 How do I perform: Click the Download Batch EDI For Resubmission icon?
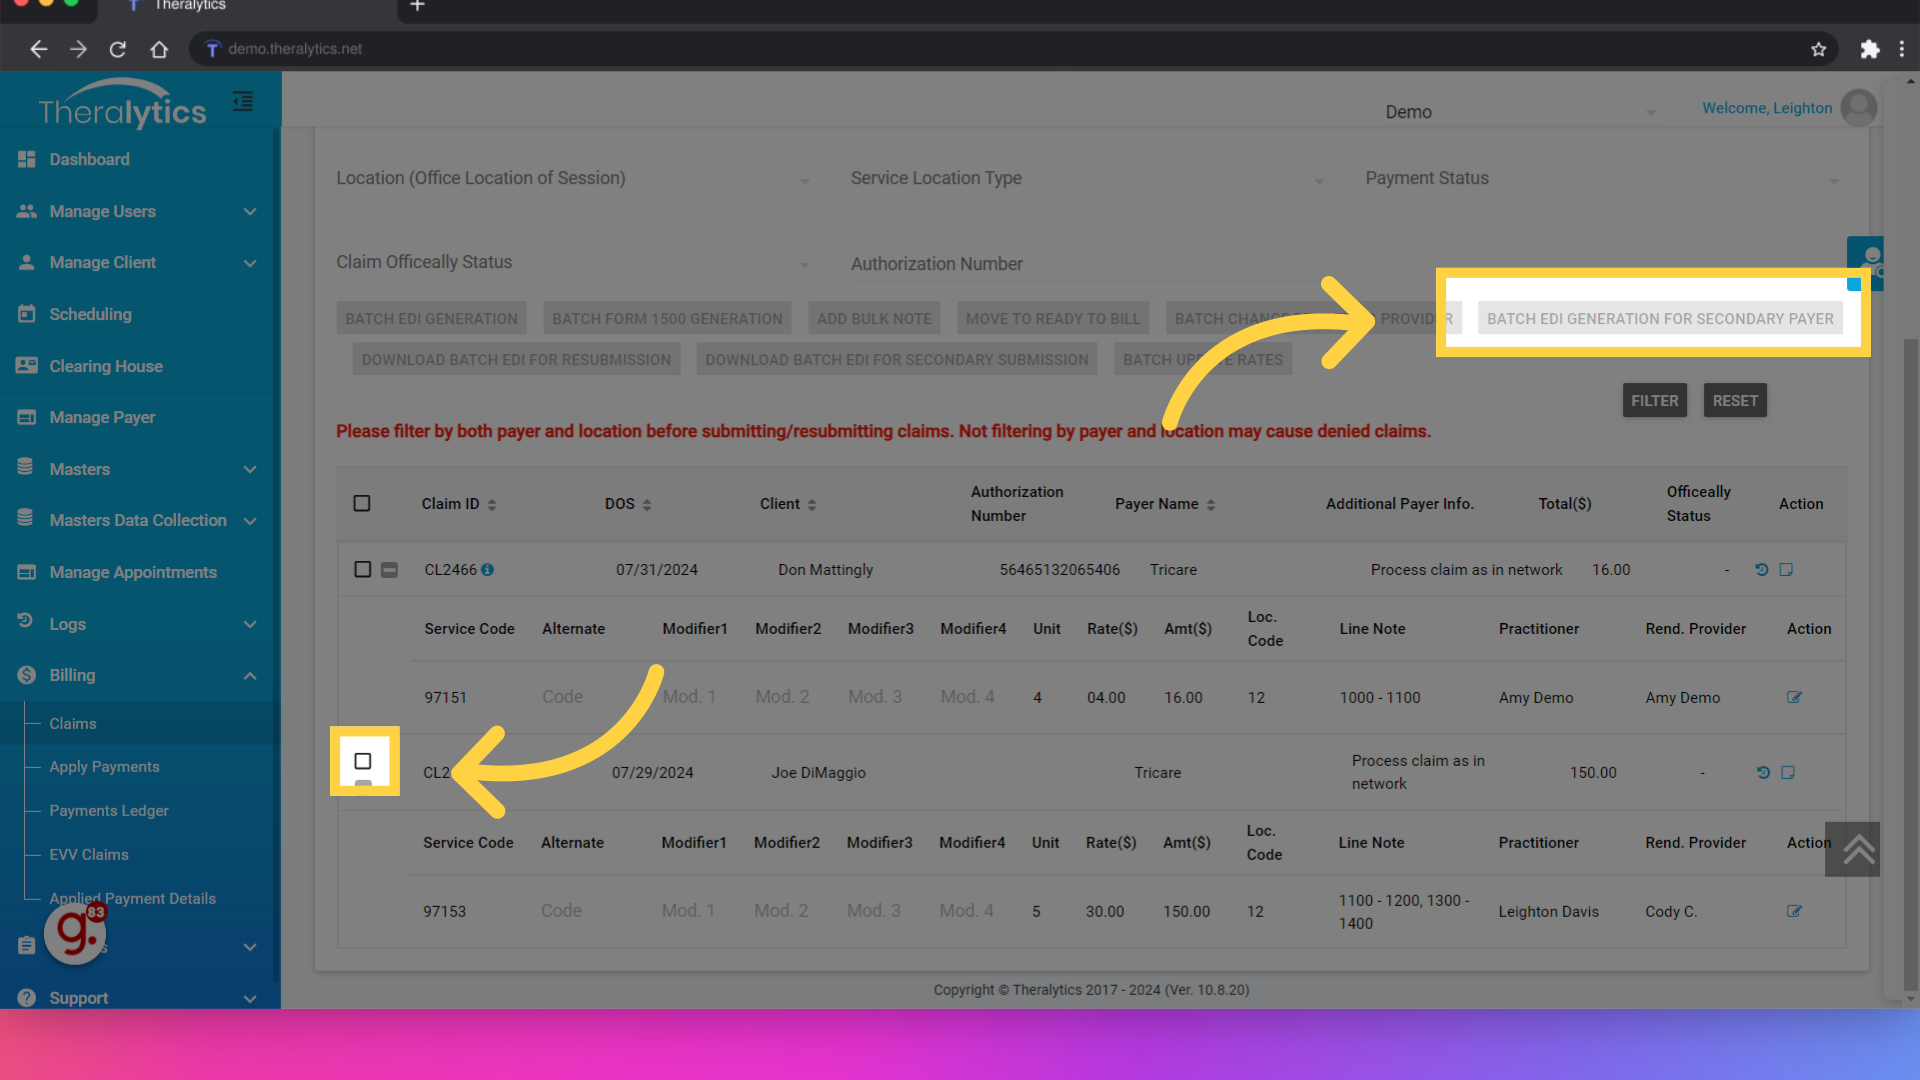coord(514,359)
